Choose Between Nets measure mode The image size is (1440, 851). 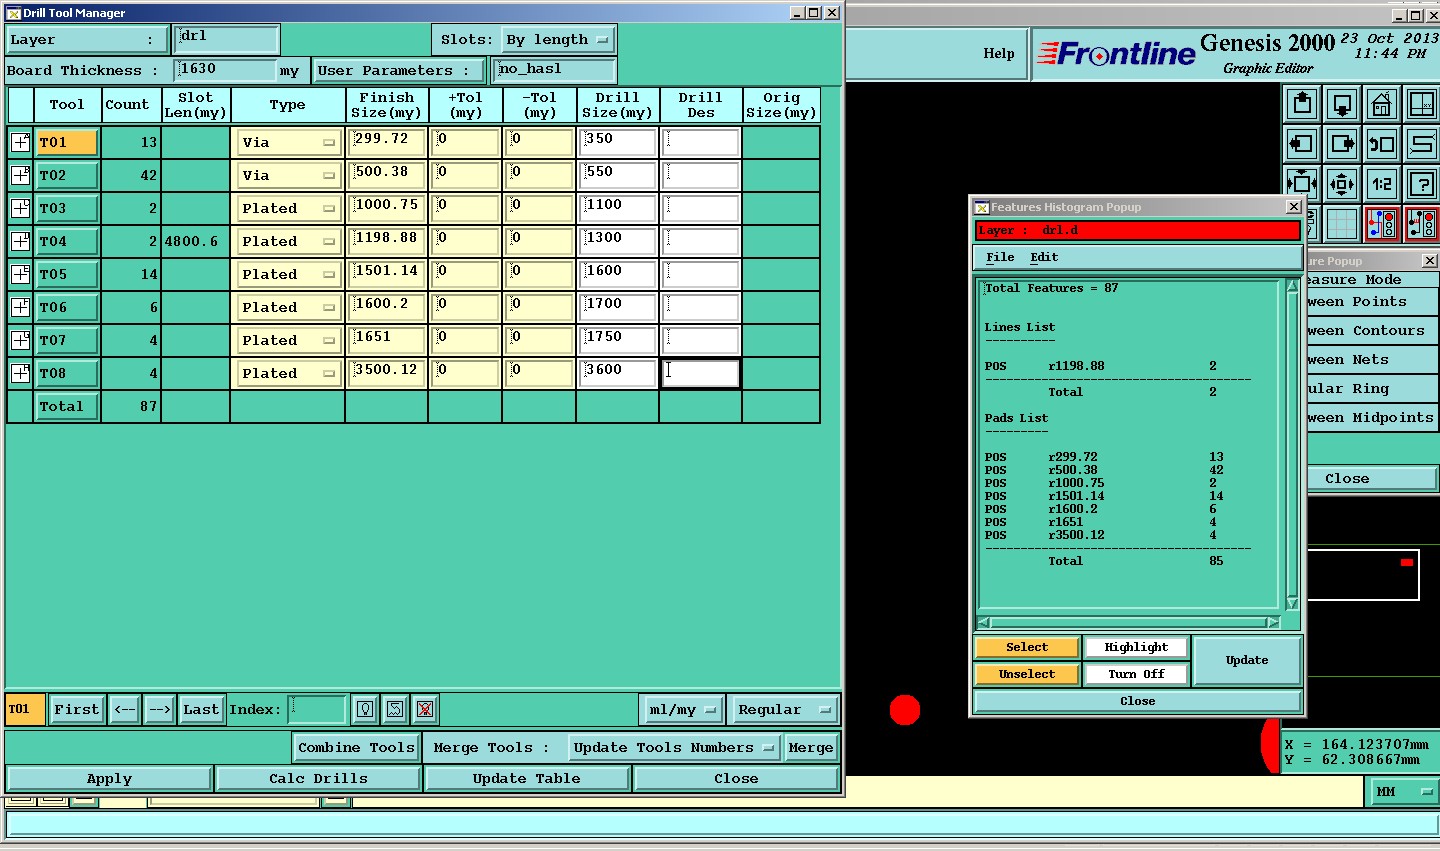(1372, 360)
